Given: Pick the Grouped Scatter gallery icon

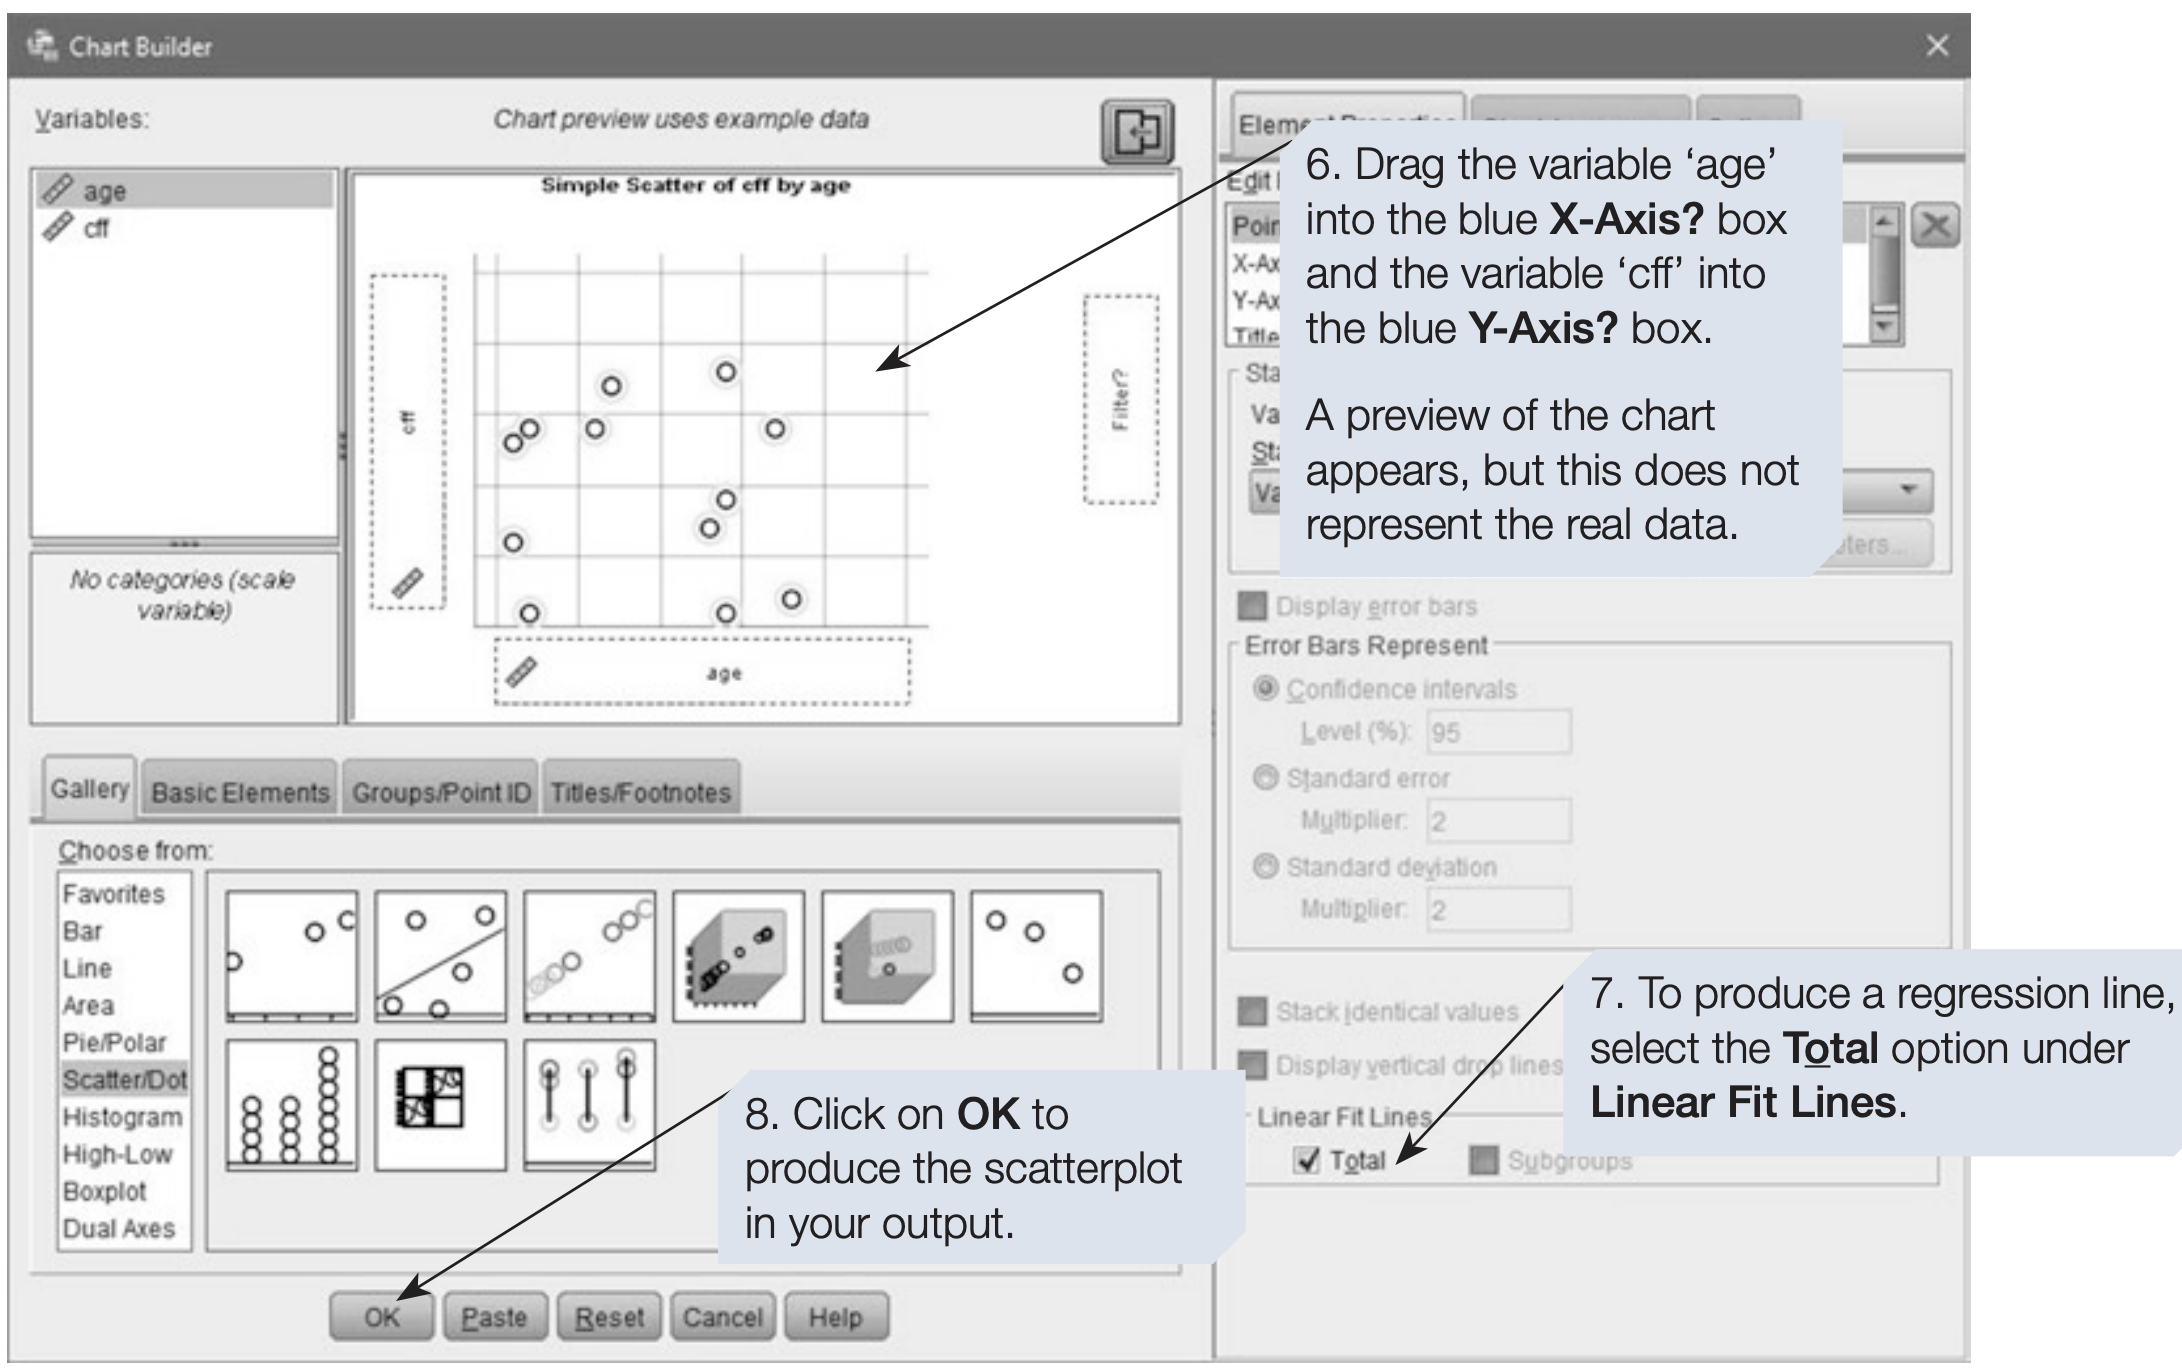Looking at the screenshot, I should point(589,956).
